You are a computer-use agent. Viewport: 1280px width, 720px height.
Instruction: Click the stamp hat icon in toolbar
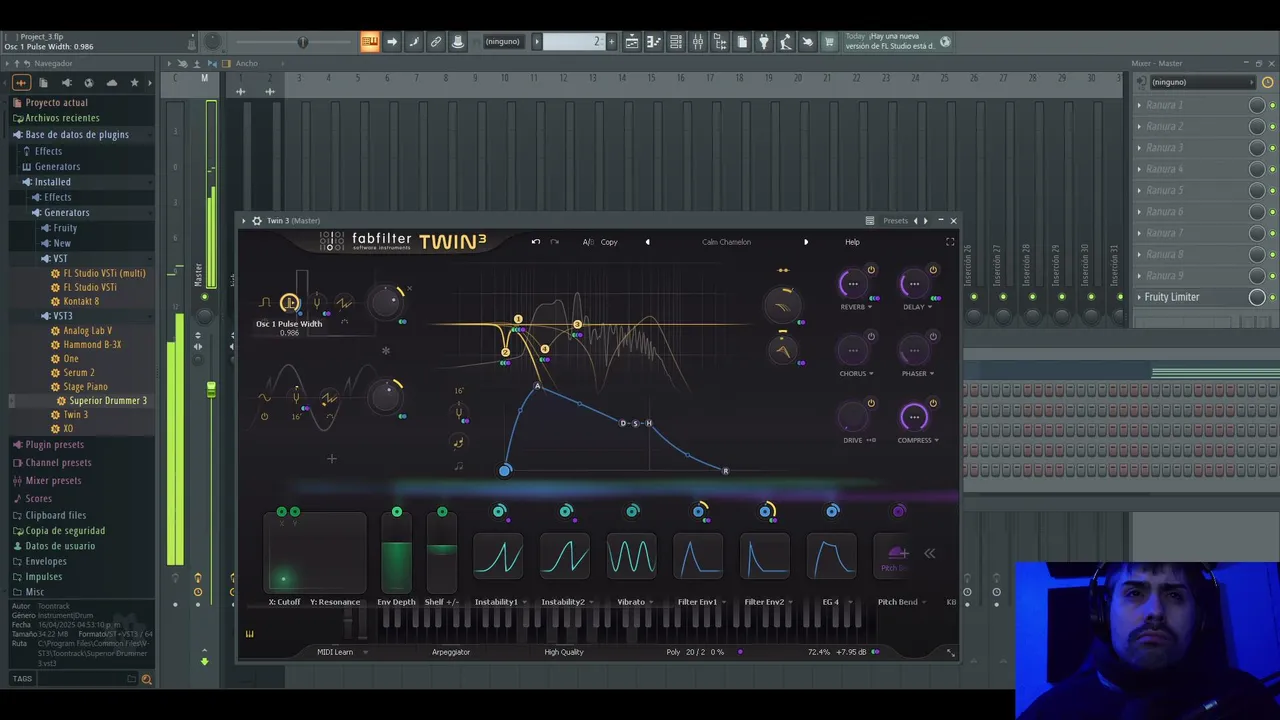458,42
